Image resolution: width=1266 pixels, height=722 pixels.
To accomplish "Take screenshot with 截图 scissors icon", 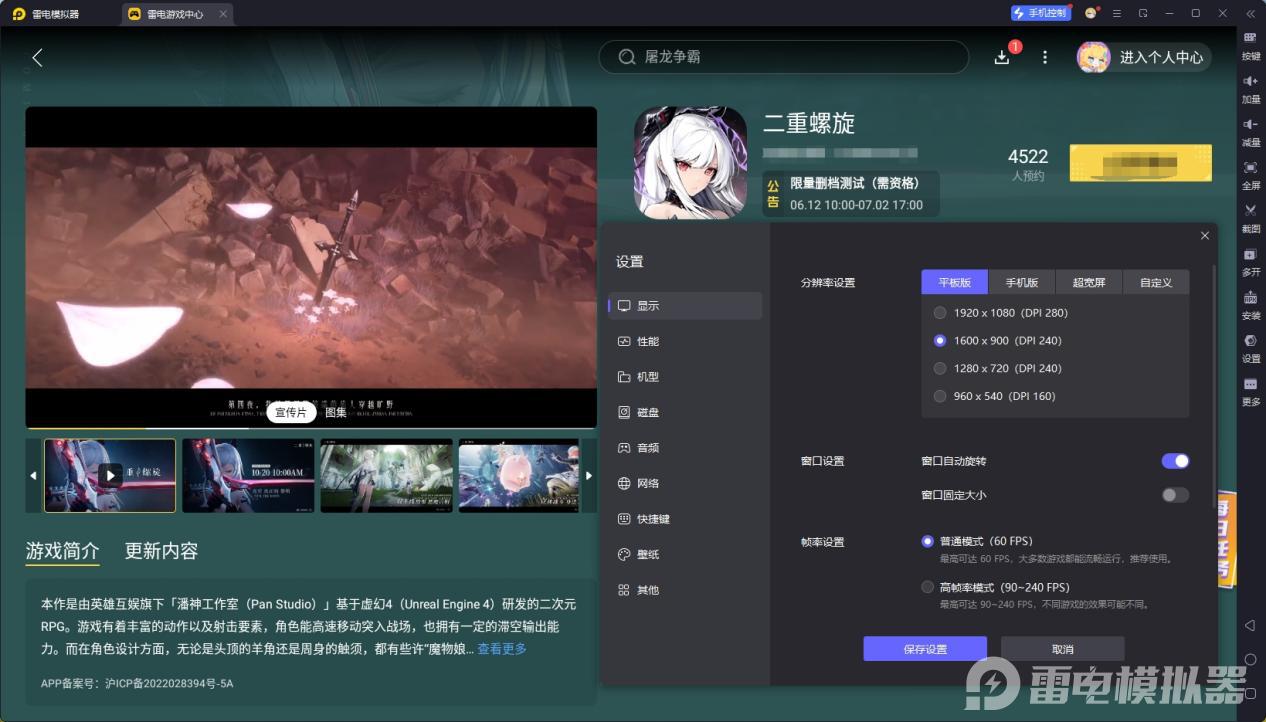I will point(1251,217).
